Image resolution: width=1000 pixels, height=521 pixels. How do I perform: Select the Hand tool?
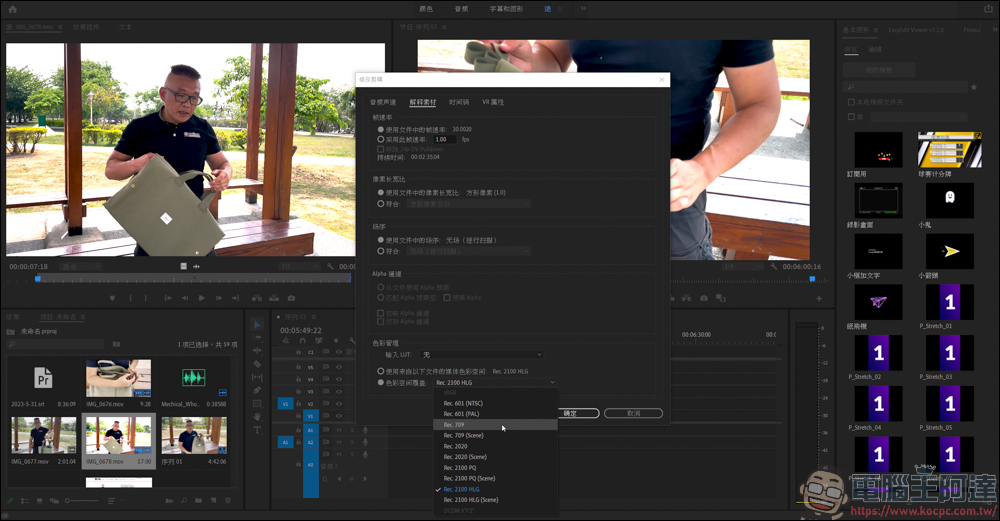click(257, 416)
